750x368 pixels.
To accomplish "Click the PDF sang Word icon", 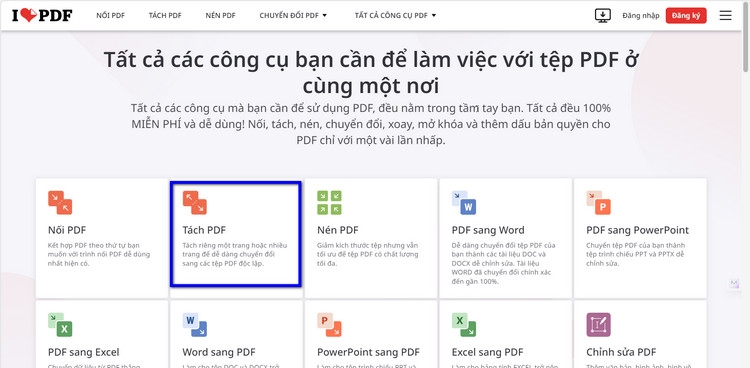I will point(464,202).
